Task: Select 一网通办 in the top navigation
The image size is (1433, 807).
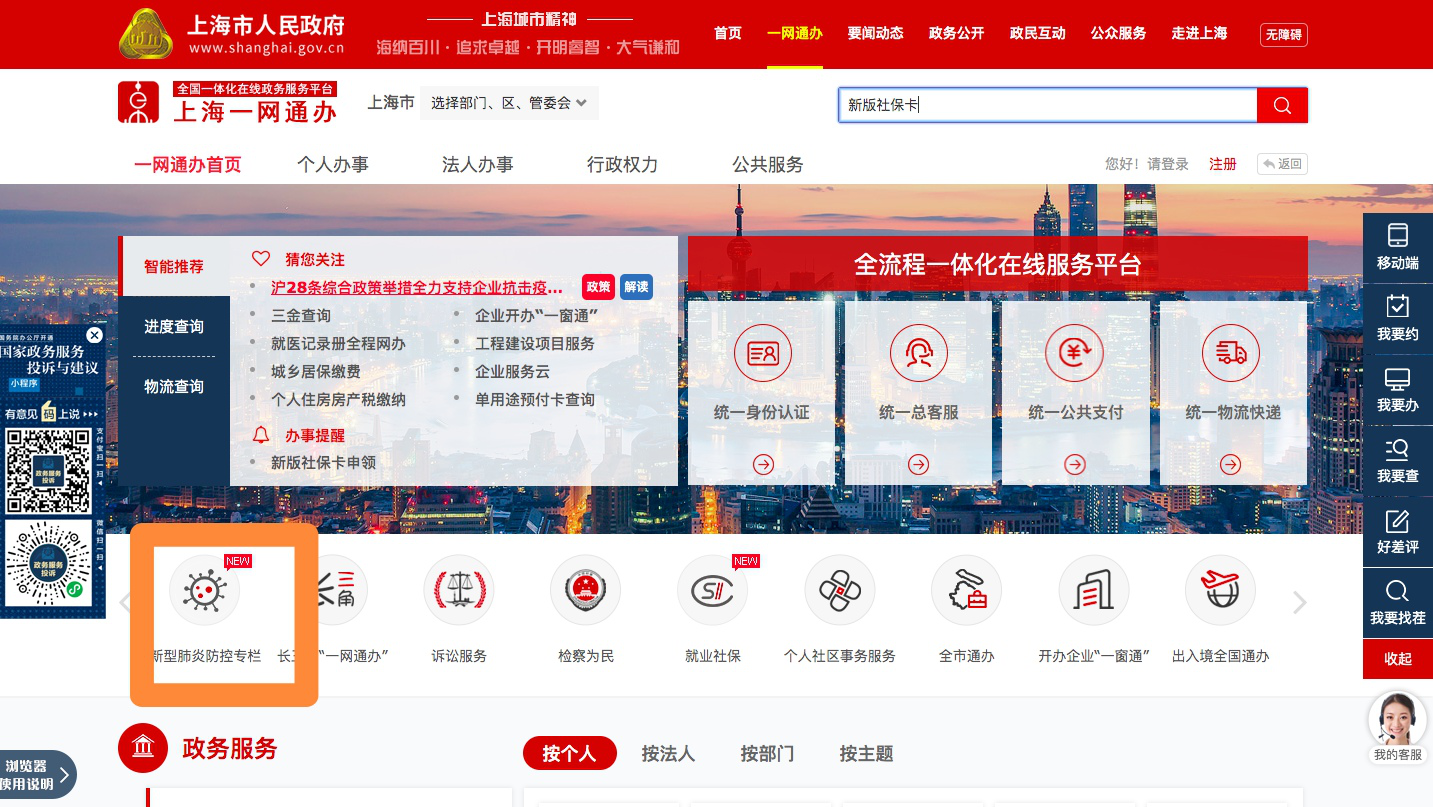Action: pyautogui.click(x=795, y=33)
